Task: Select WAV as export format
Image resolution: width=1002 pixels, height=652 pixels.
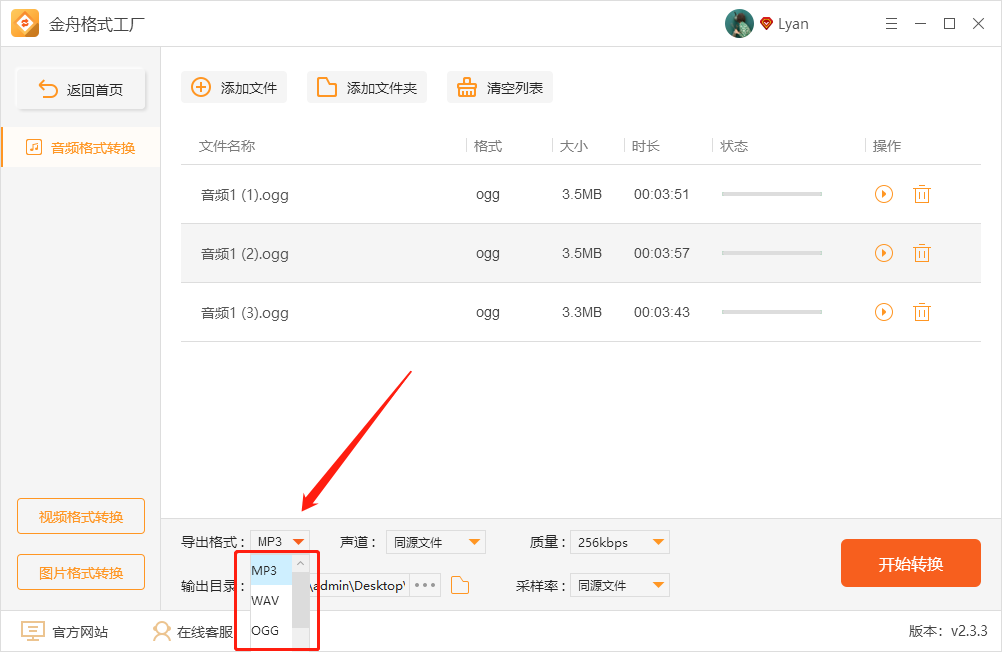Action: click(264, 600)
